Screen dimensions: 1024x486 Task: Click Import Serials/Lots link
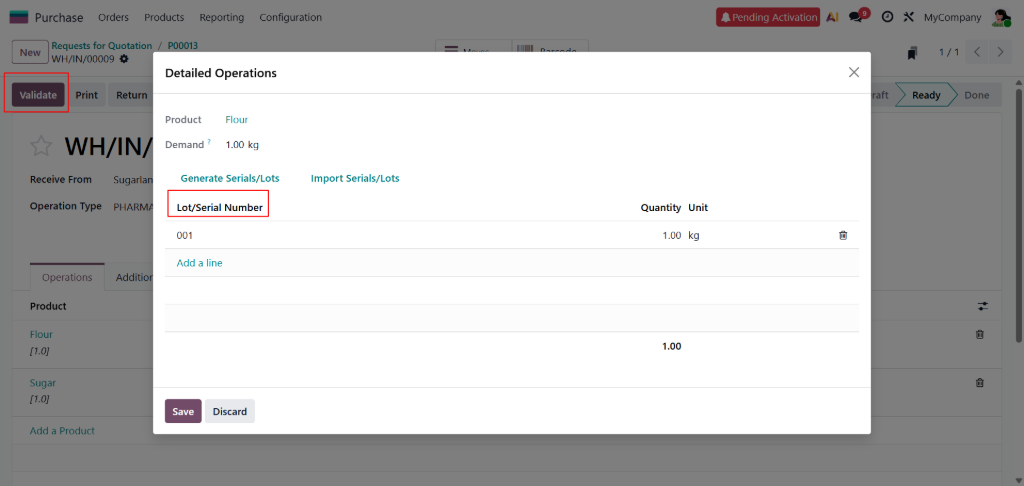(355, 178)
